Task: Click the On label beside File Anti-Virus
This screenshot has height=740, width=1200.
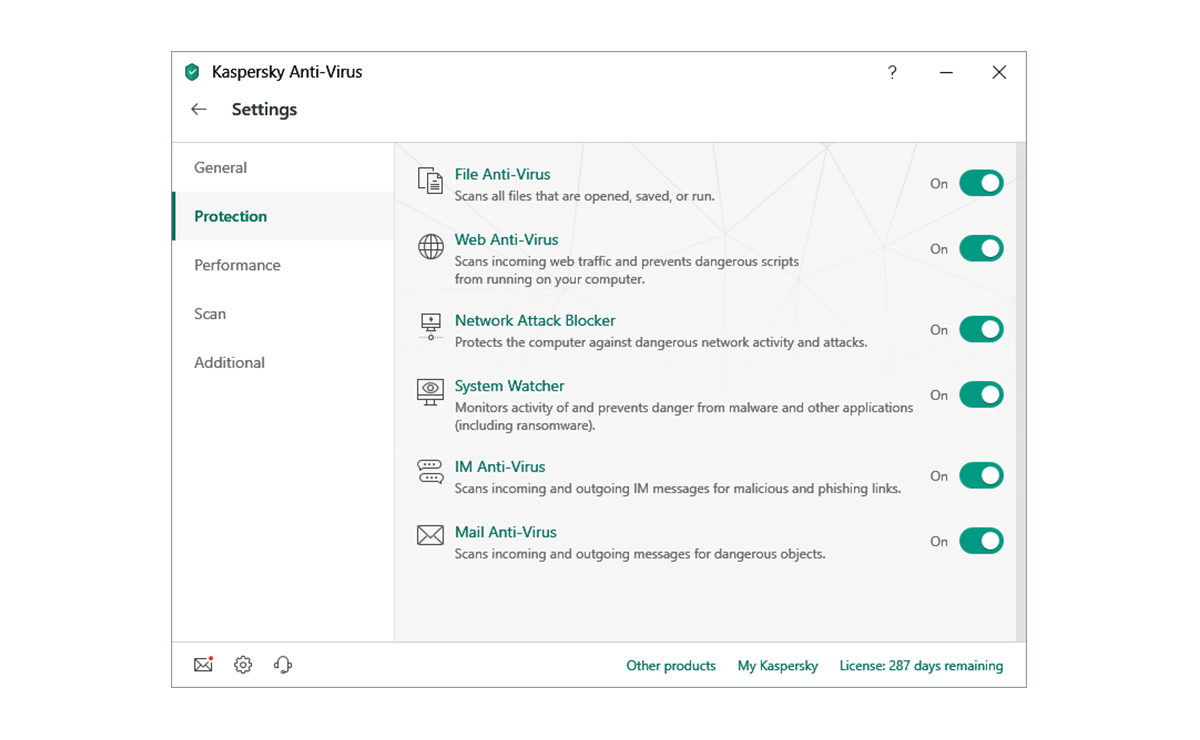Action: pyautogui.click(x=939, y=184)
